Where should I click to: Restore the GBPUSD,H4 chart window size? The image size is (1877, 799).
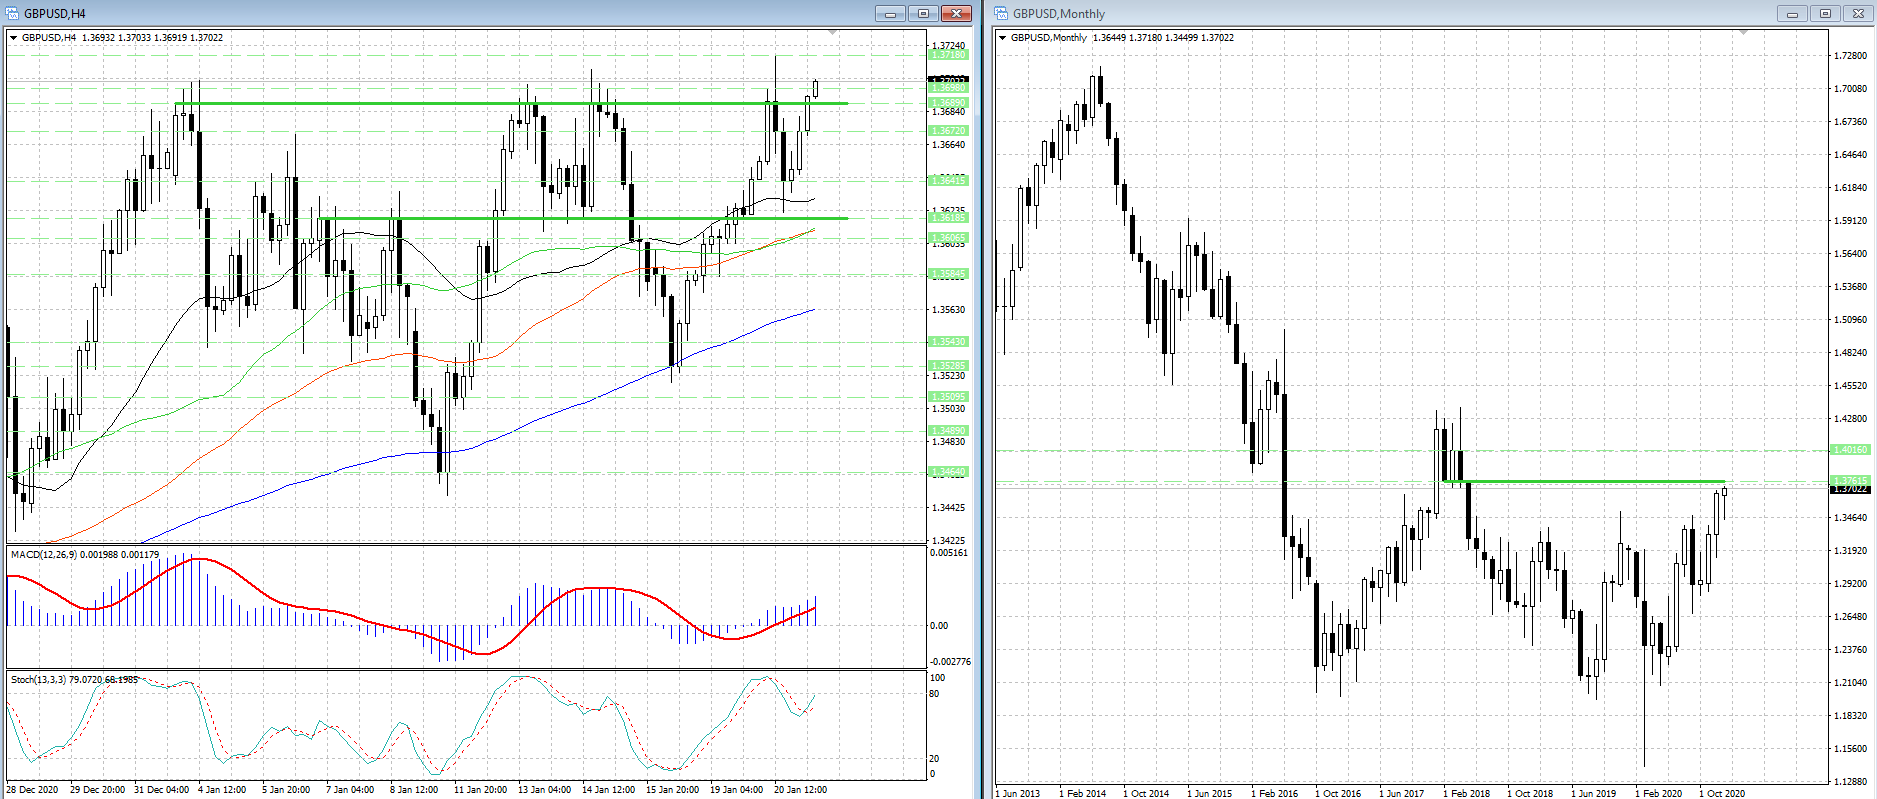[x=923, y=13]
